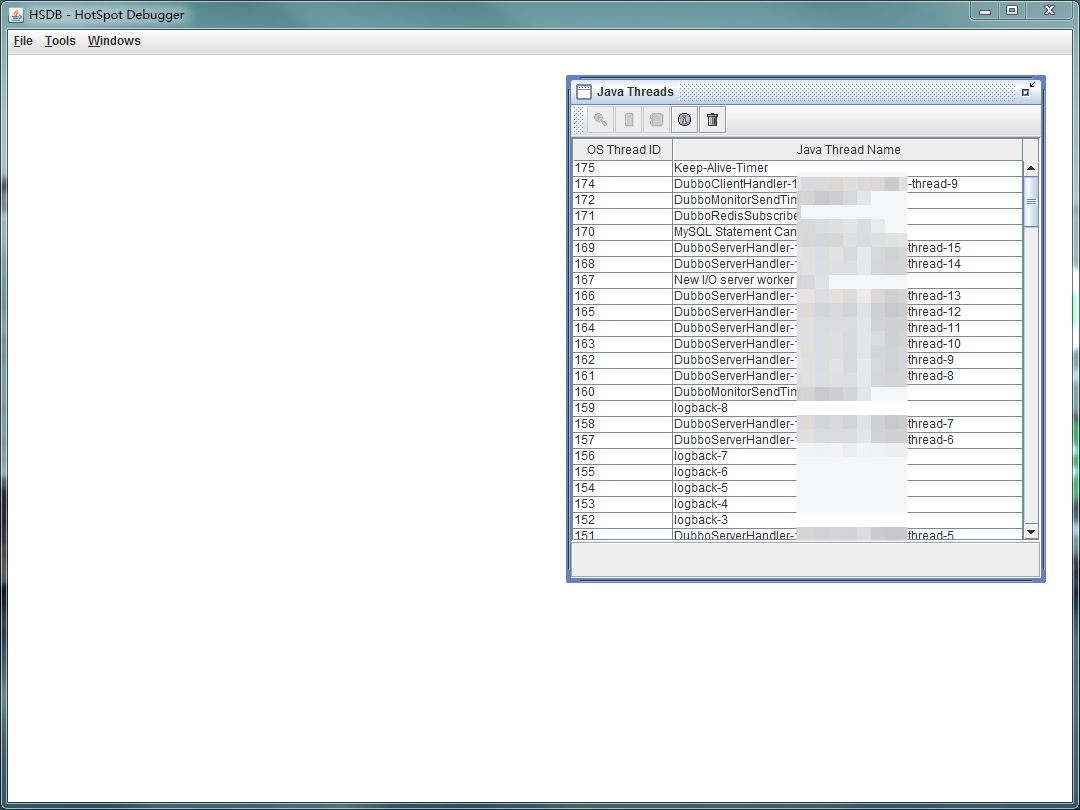The width and height of the screenshot is (1080, 810).
Task: Select OS thread ID 163 cell
Action: tap(623, 344)
